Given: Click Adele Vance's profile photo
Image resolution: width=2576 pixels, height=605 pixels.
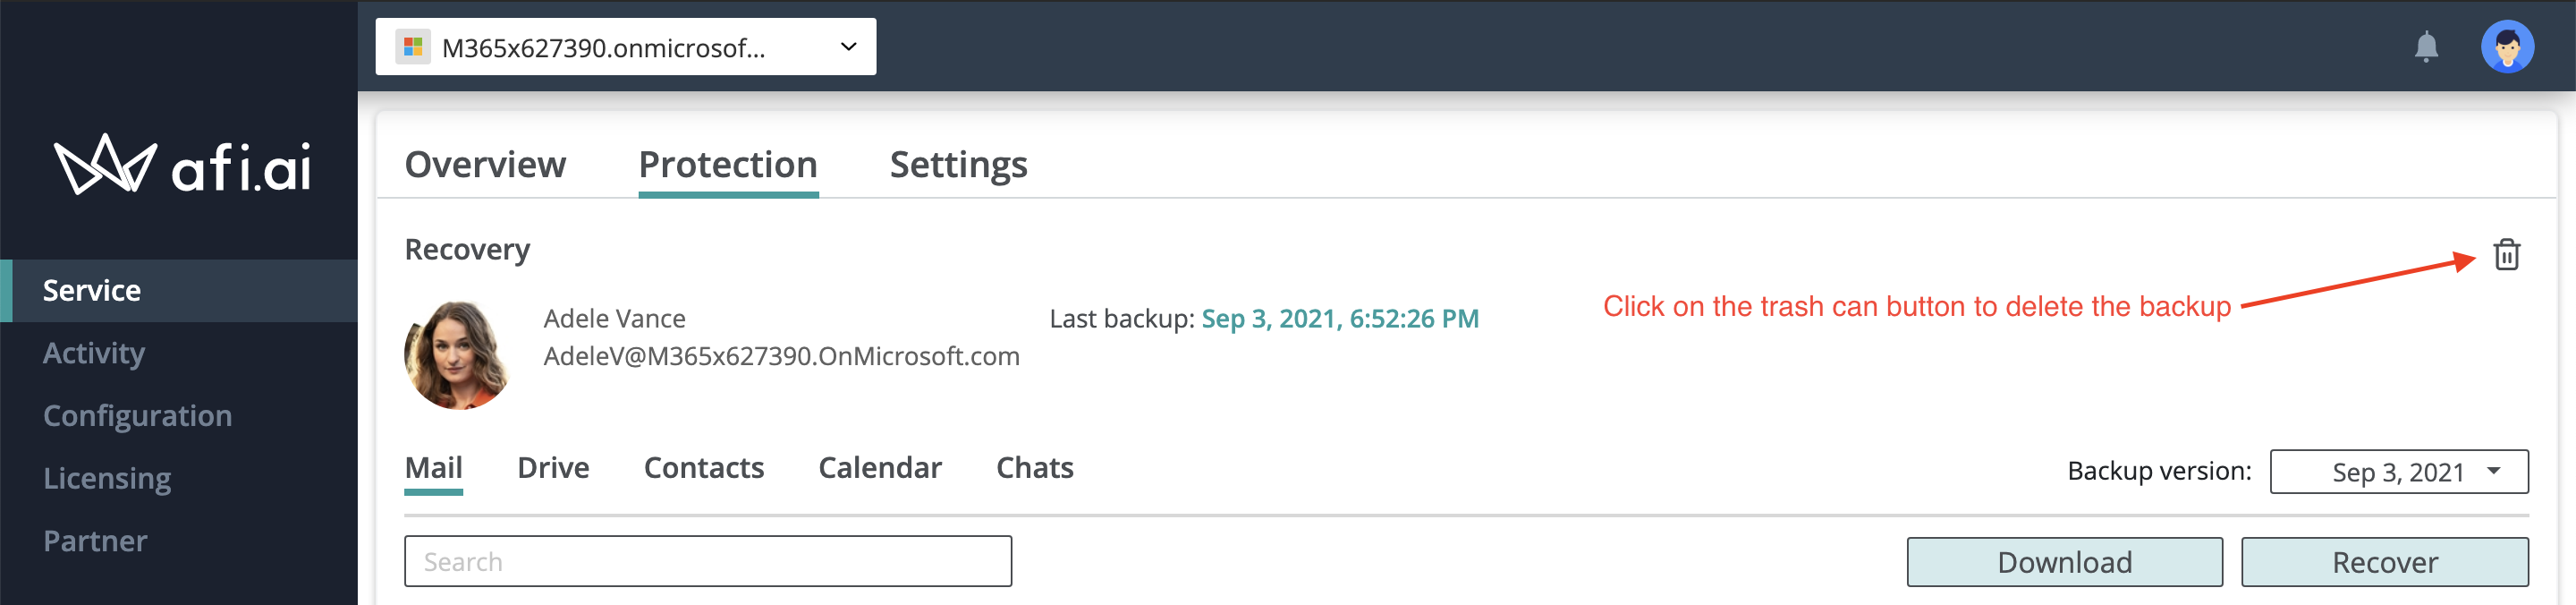Looking at the screenshot, I should [458, 355].
